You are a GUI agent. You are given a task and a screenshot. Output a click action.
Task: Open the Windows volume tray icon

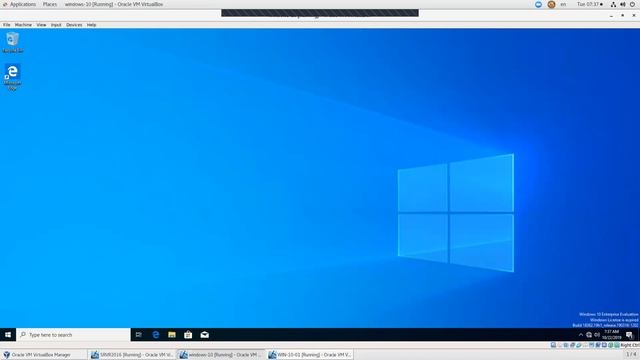click(597, 335)
